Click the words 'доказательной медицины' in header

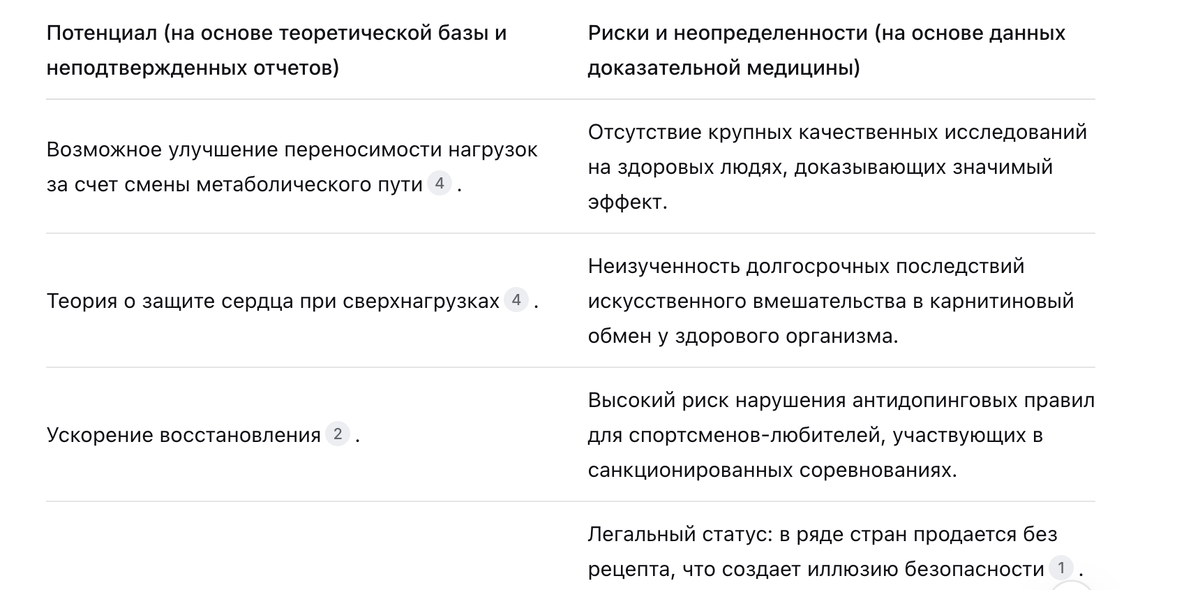(723, 68)
